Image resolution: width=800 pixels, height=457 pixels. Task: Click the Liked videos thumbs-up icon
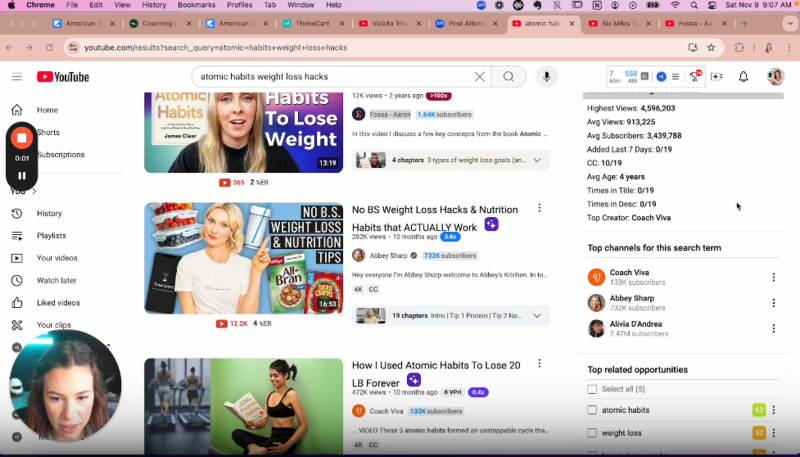click(17, 302)
